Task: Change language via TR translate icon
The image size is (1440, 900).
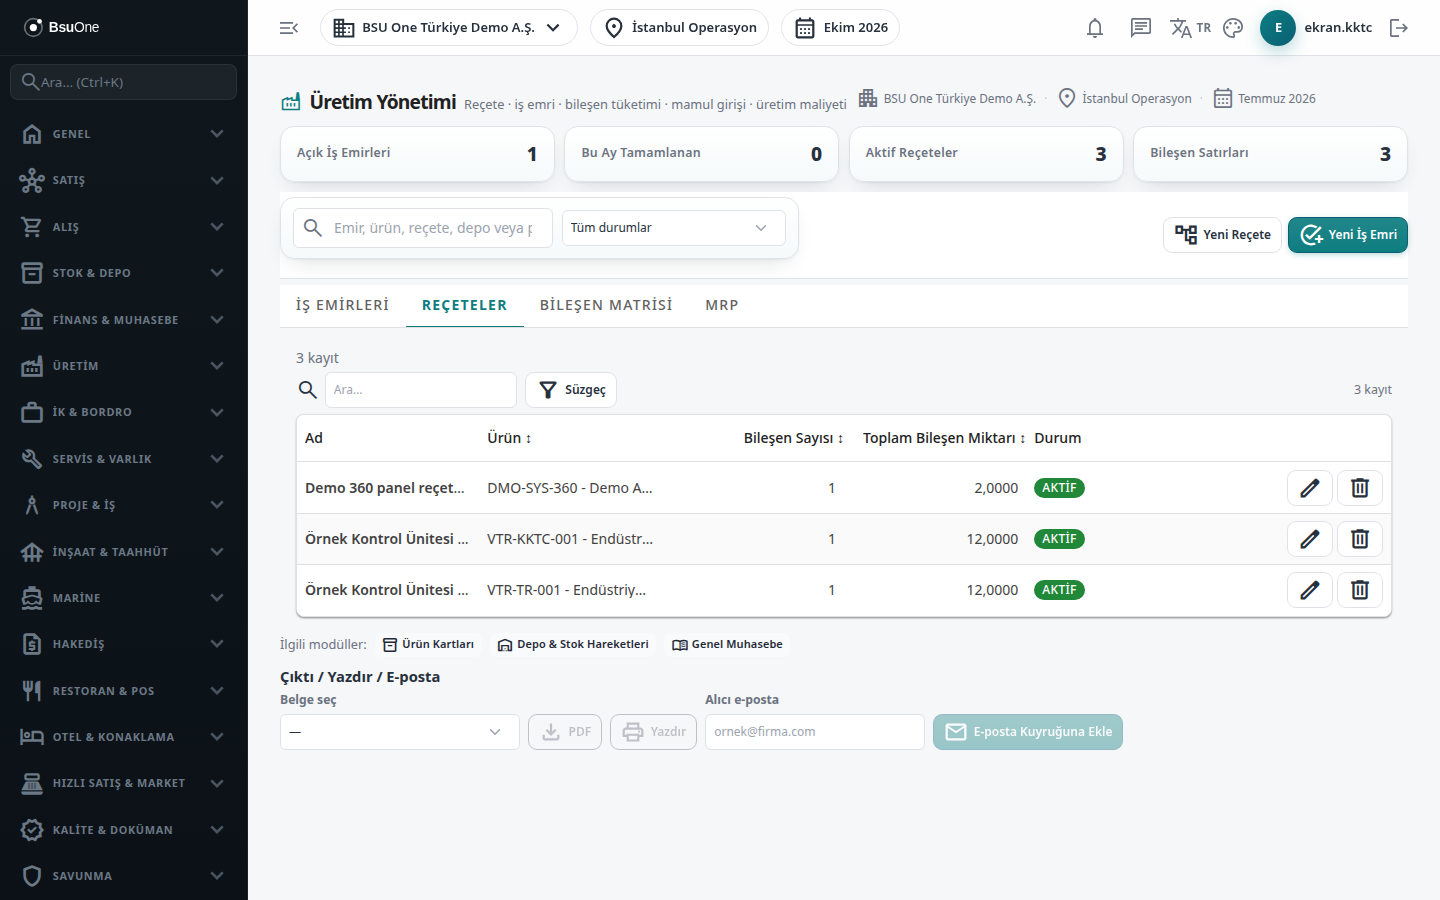Action: pos(1190,28)
